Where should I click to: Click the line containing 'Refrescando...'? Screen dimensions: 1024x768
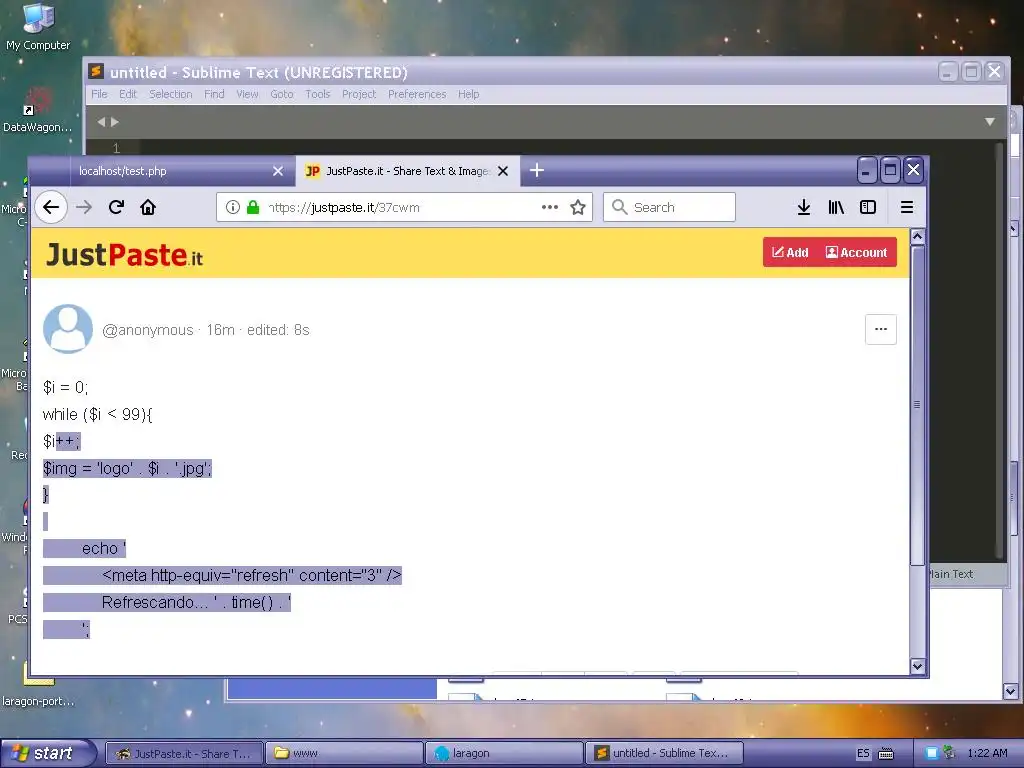[196, 602]
